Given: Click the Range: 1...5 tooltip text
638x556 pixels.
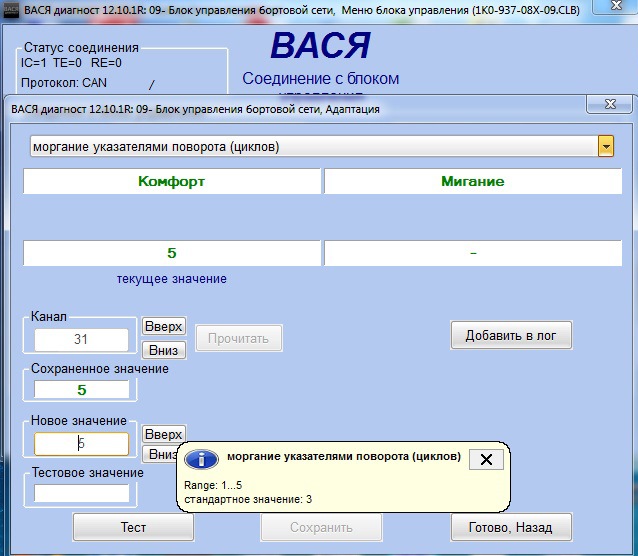Looking at the screenshot, I should pyautogui.click(x=213, y=485).
